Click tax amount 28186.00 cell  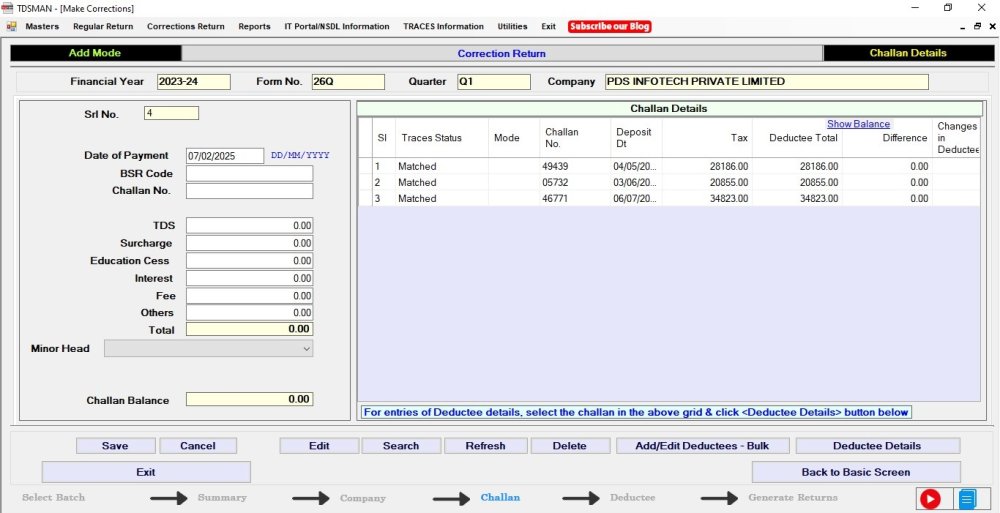coord(707,166)
